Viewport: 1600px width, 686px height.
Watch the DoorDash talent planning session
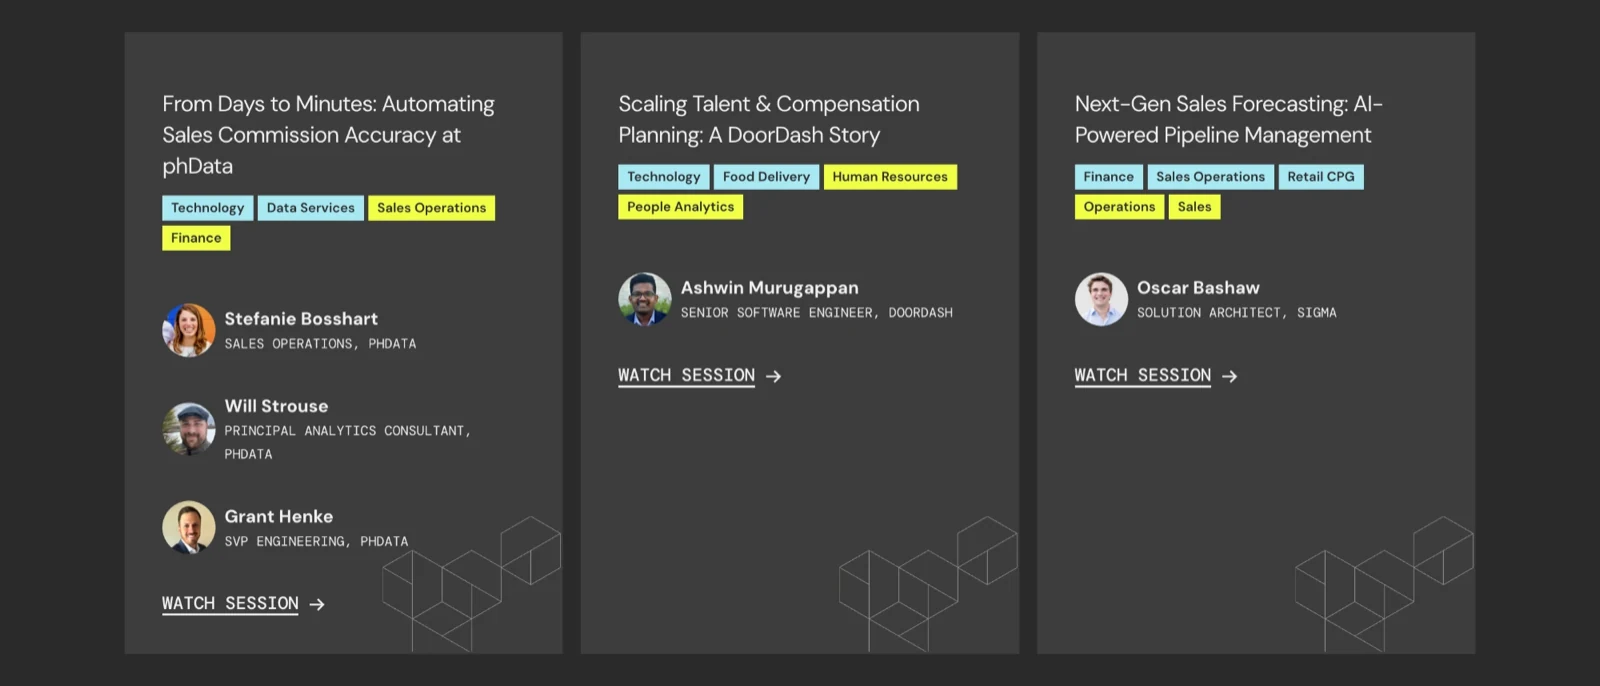pos(686,376)
